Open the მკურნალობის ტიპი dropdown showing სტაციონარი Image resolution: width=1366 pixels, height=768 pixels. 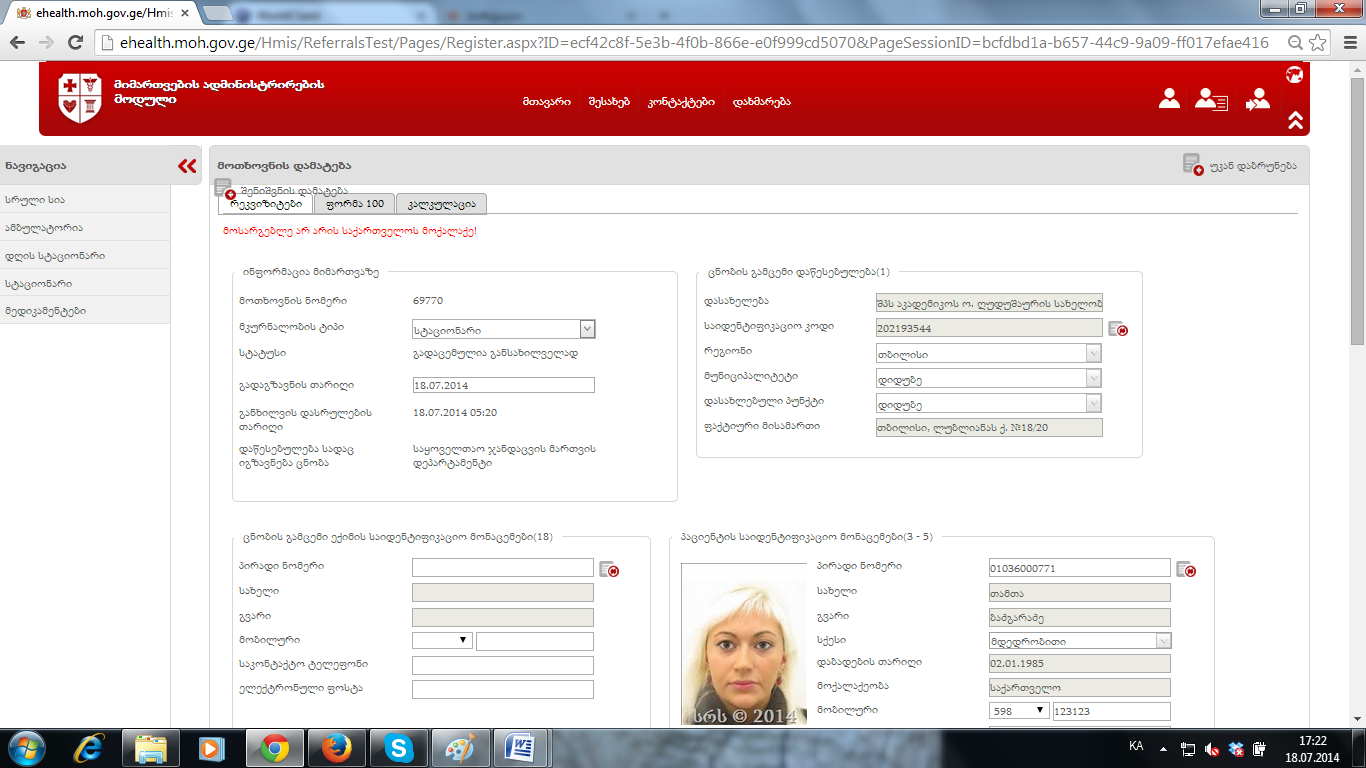click(587, 329)
